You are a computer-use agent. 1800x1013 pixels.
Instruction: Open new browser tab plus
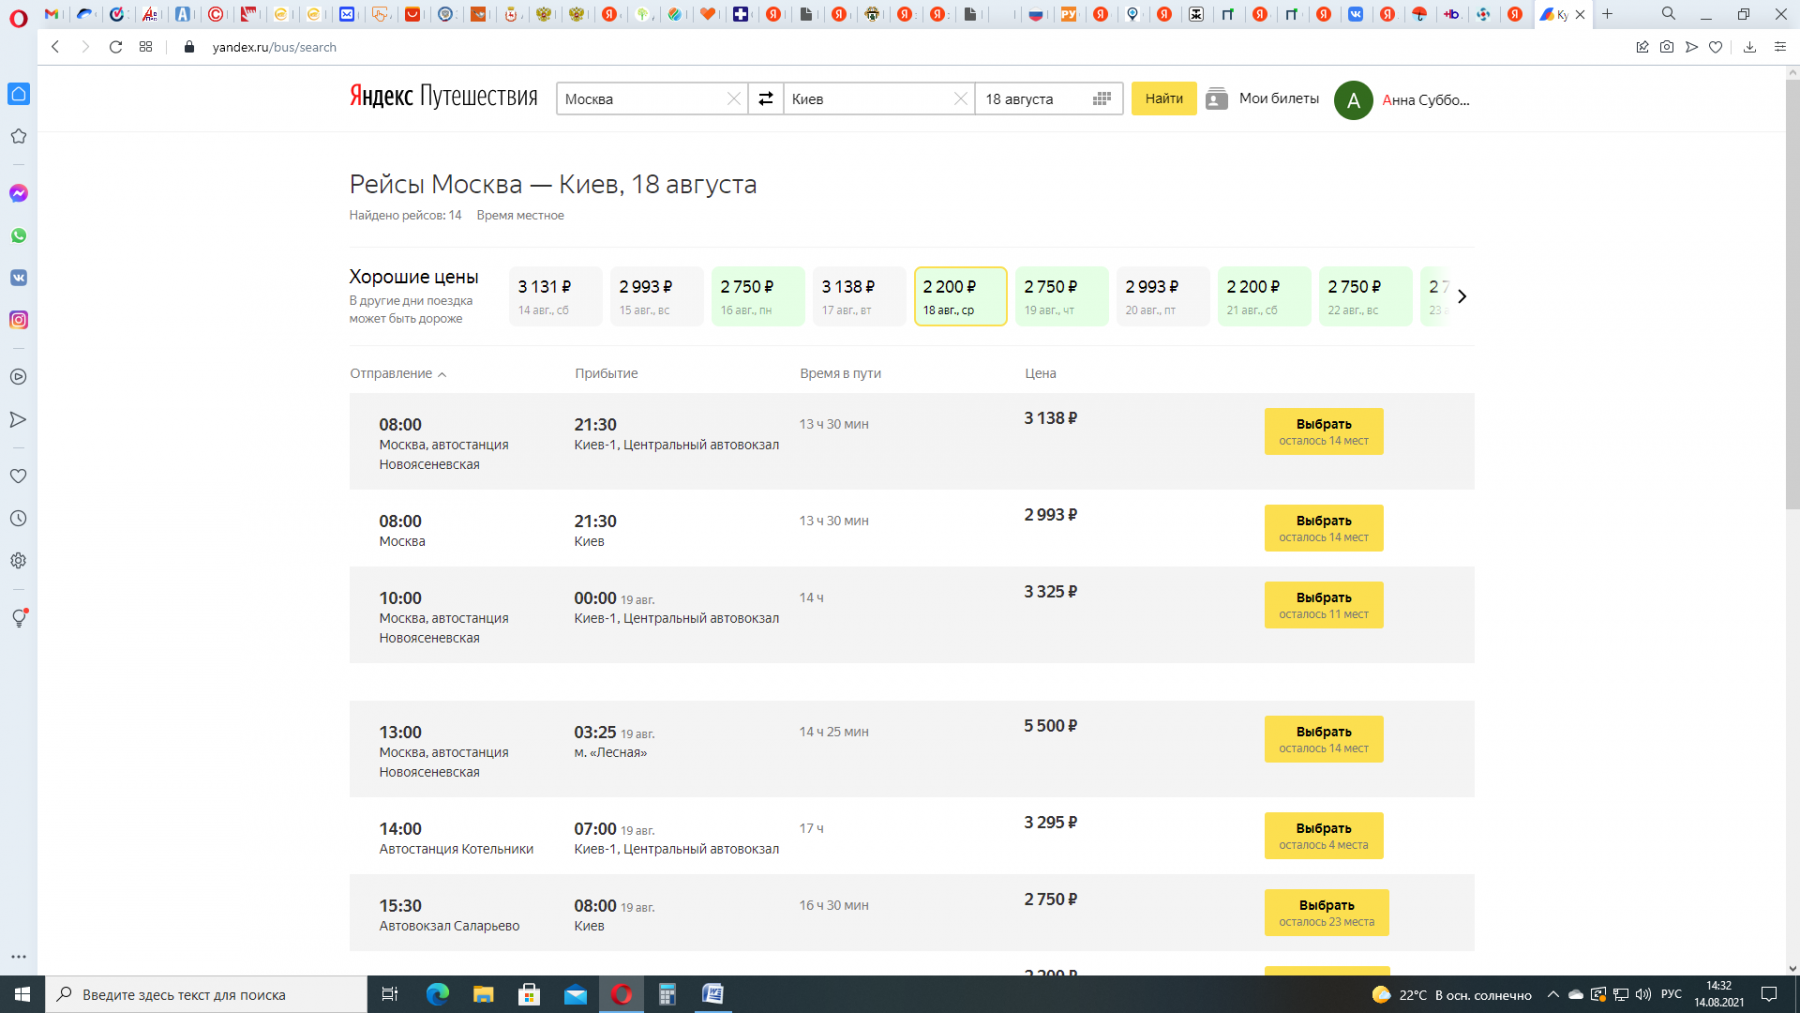(1608, 14)
